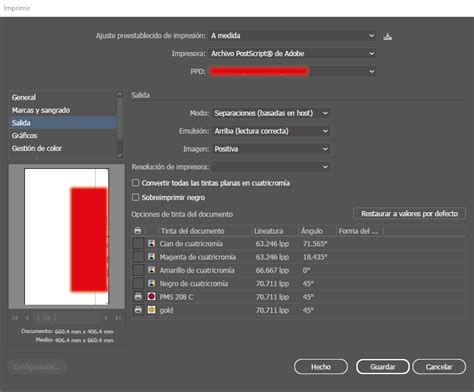Toggle the printer icon for gold ink
The height and width of the screenshot is (392, 474).
tap(138, 310)
